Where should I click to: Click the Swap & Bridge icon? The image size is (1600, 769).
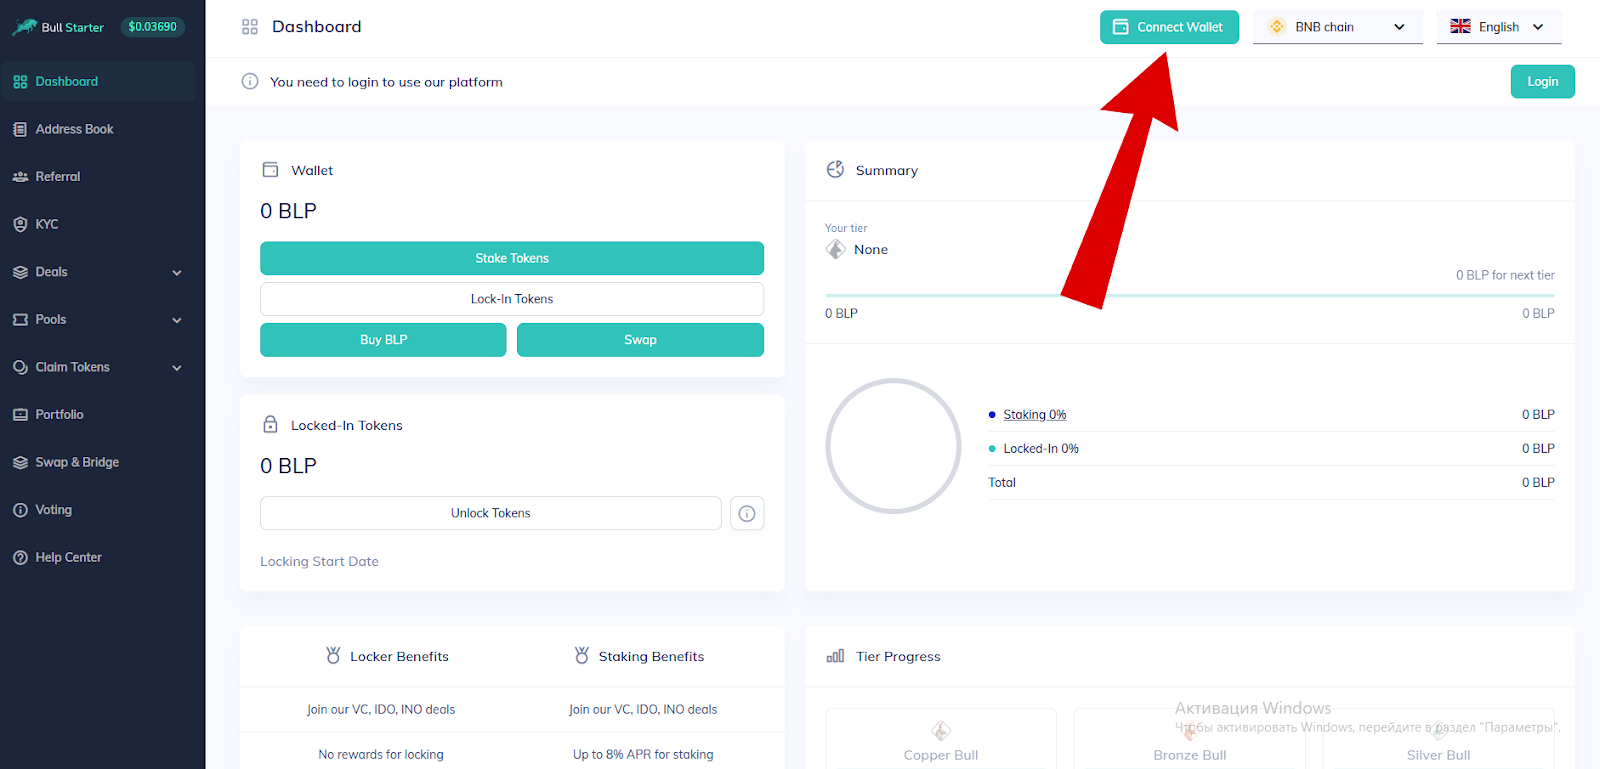(20, 462)
